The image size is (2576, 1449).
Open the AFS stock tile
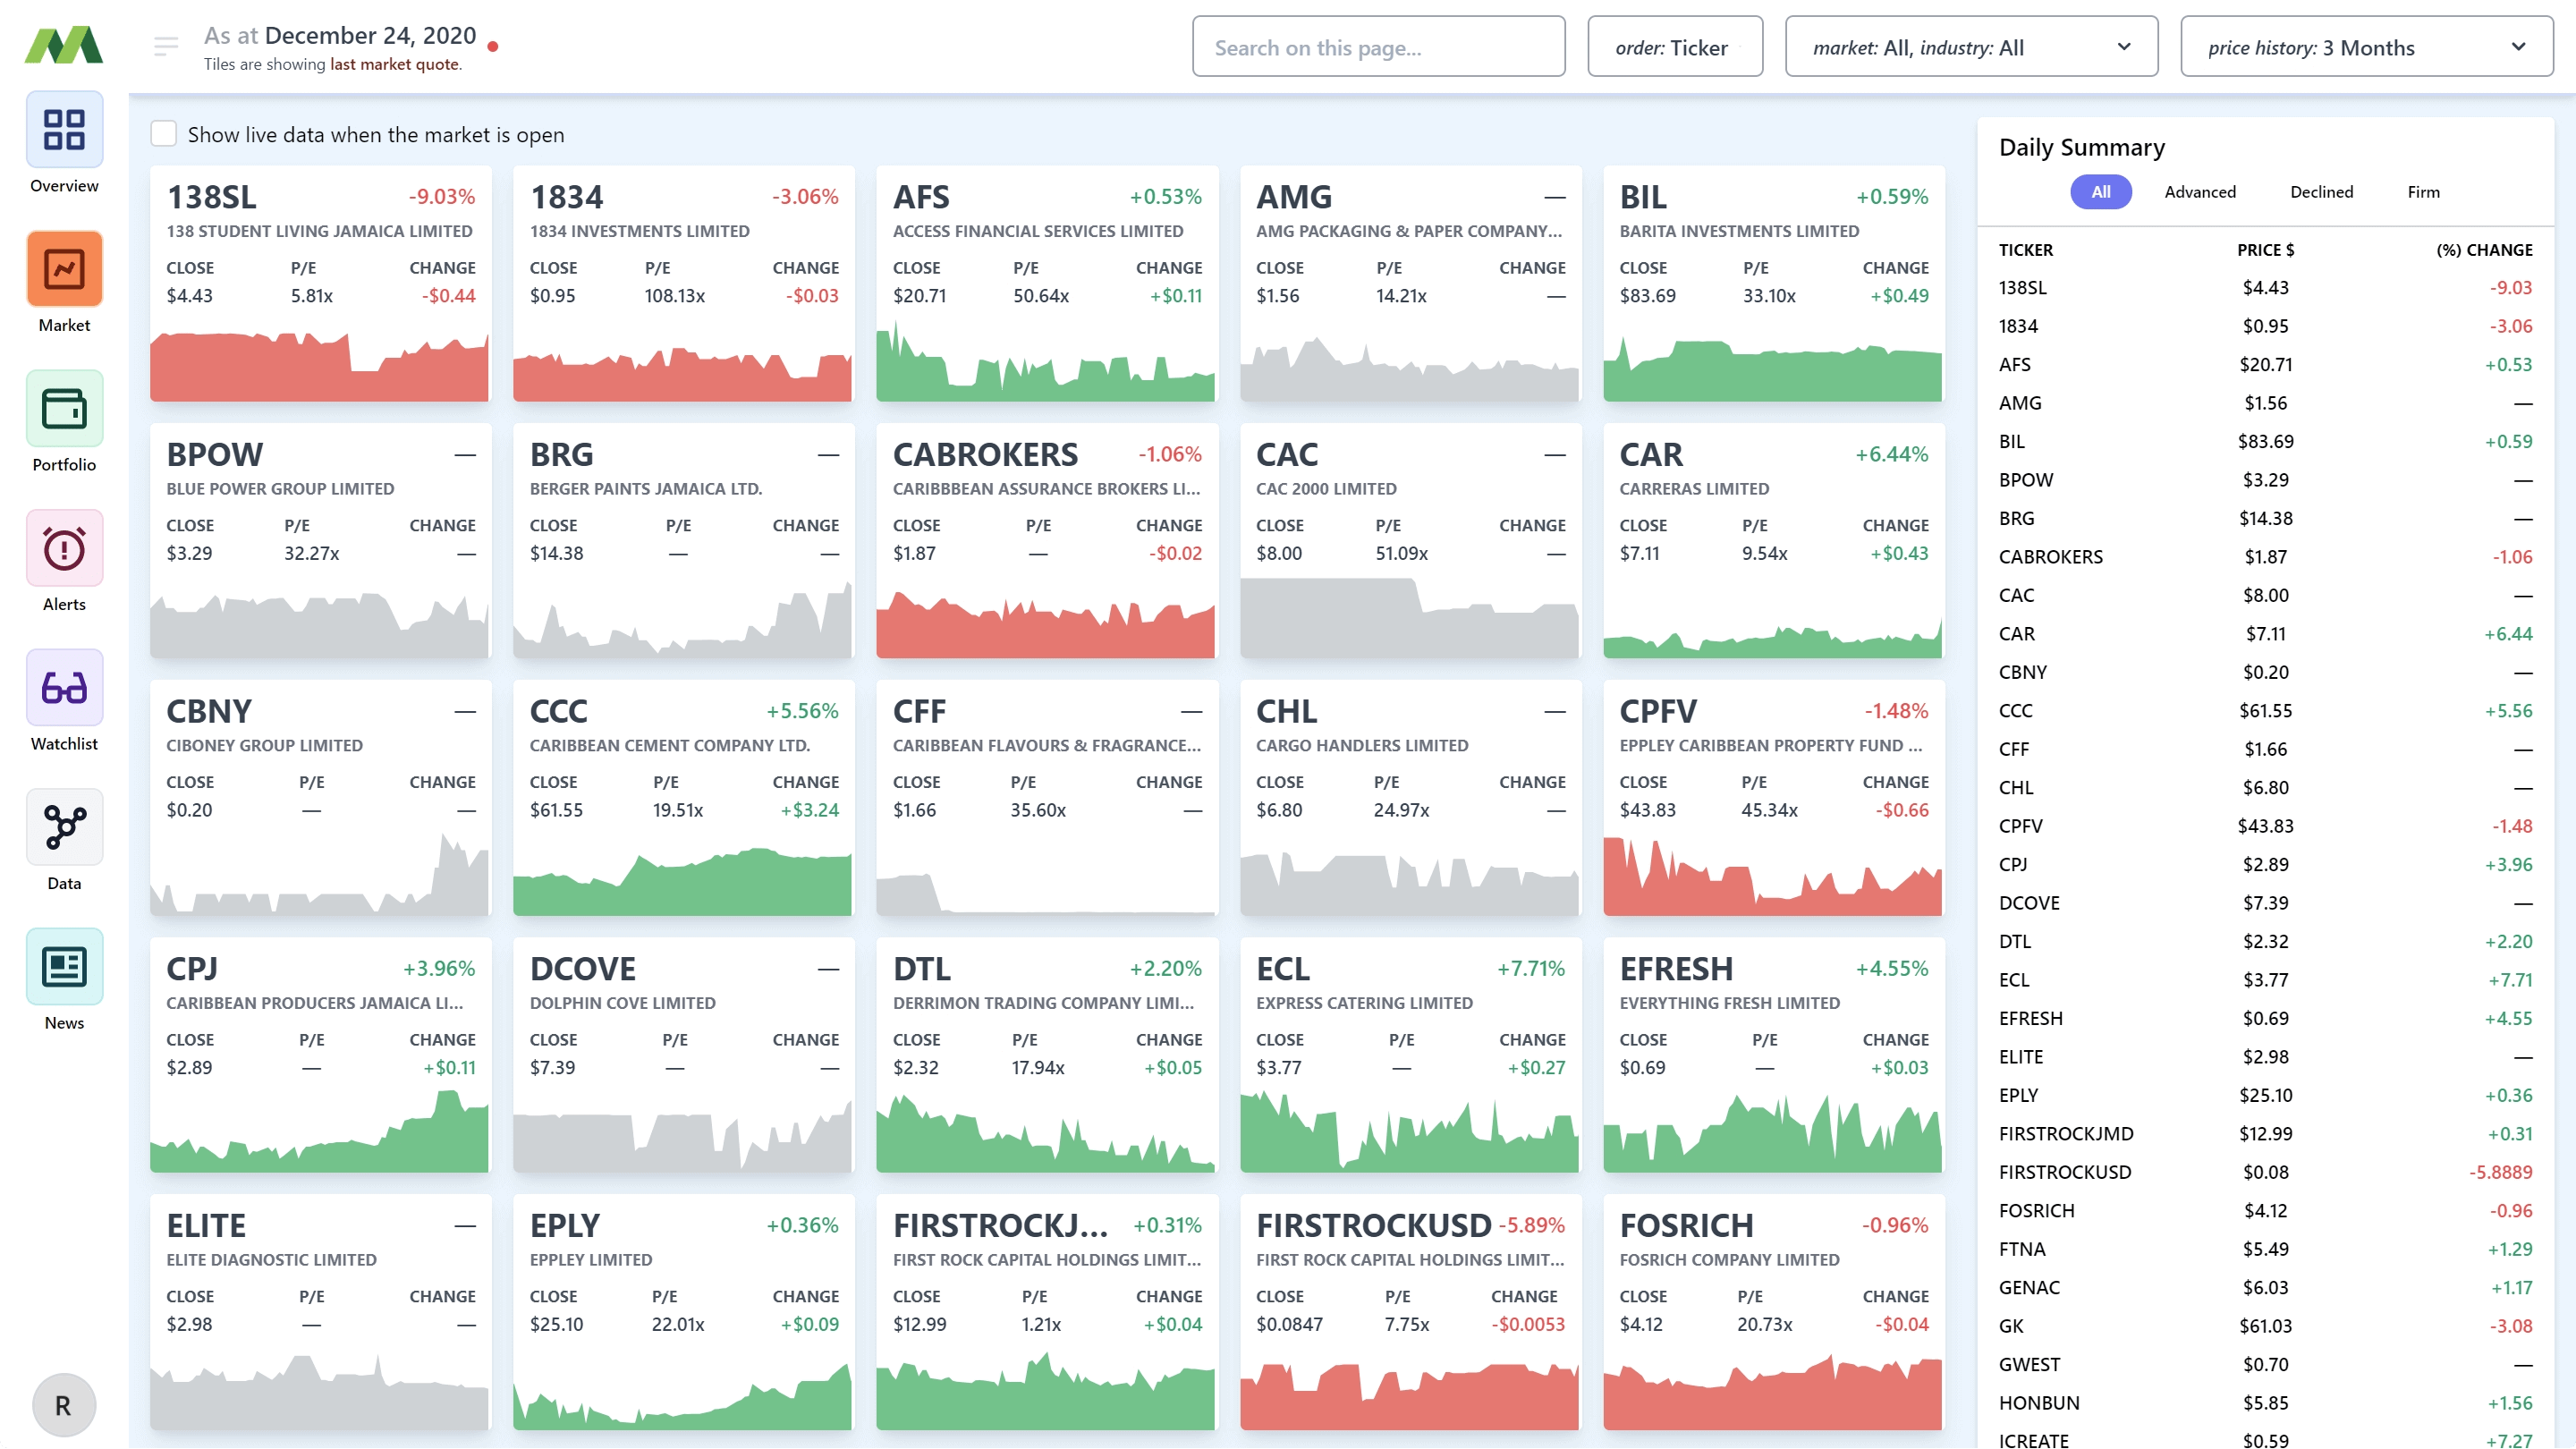pyautogui.click(x=1047, y=284)
